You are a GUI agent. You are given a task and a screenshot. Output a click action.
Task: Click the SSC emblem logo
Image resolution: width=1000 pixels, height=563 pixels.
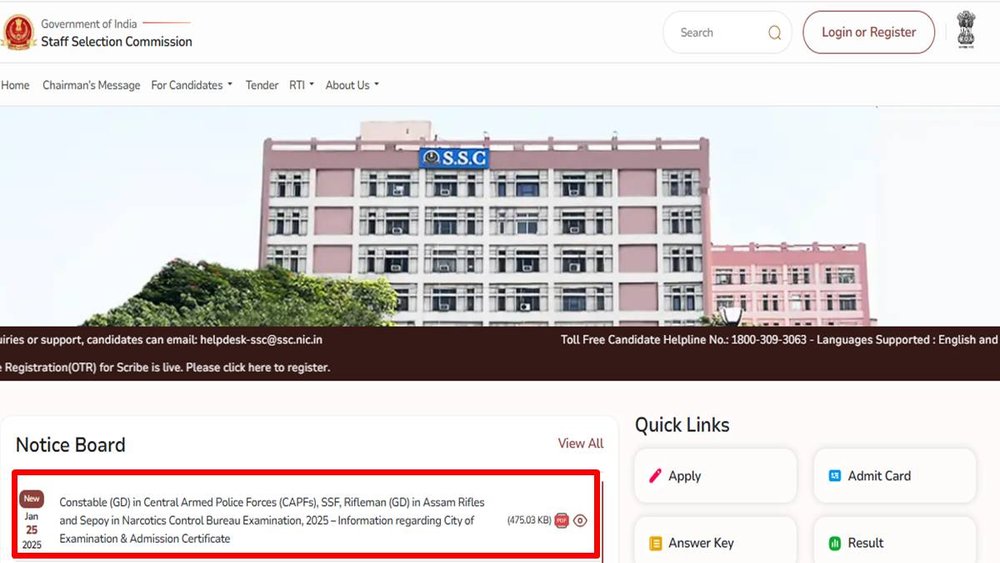point(18,32)
